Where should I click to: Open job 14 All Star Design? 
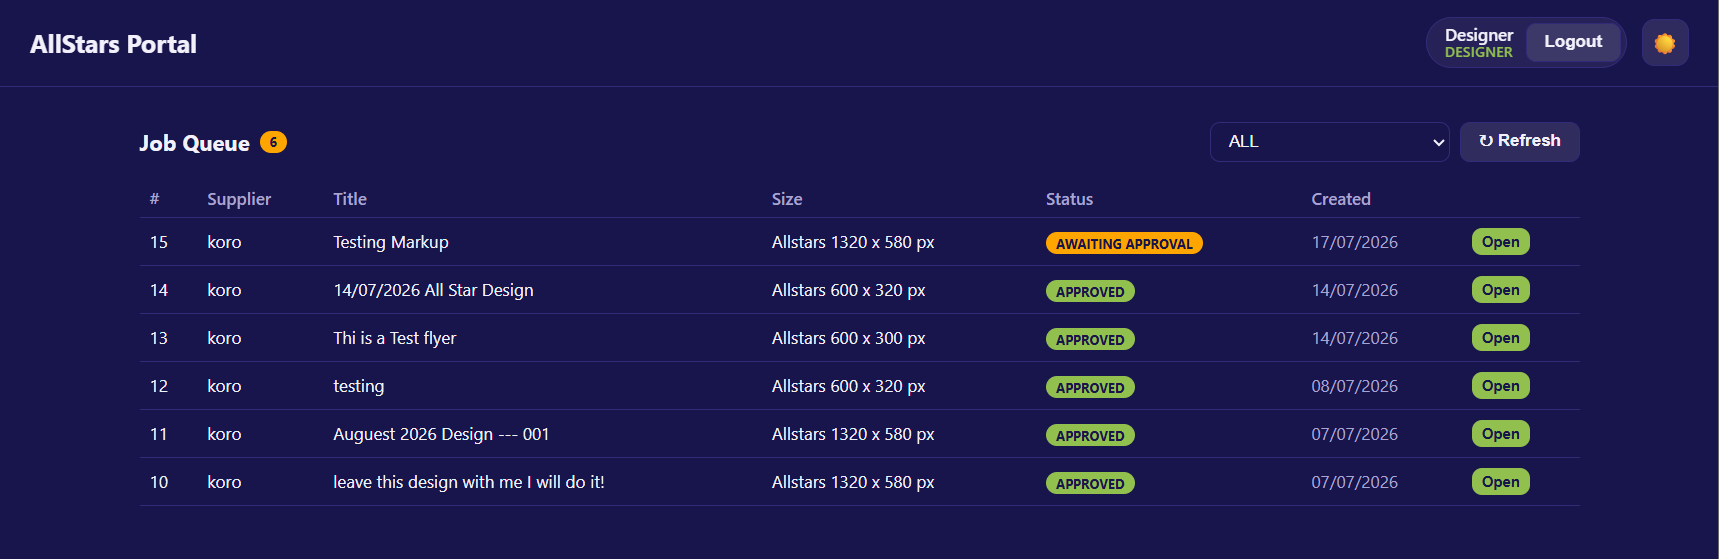pyautogui.click(x=1501, y=290)
